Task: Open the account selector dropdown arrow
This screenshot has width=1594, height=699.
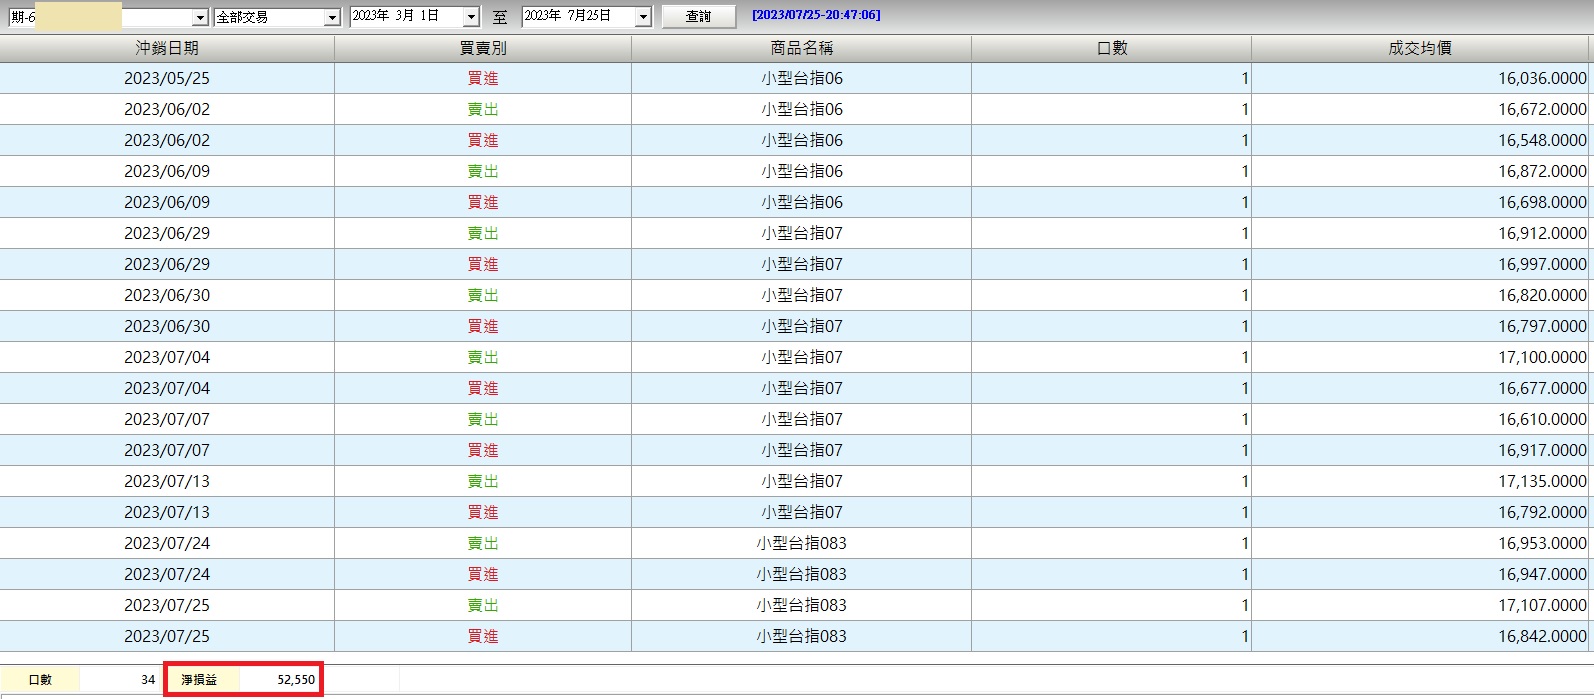Action: (200, 17)
